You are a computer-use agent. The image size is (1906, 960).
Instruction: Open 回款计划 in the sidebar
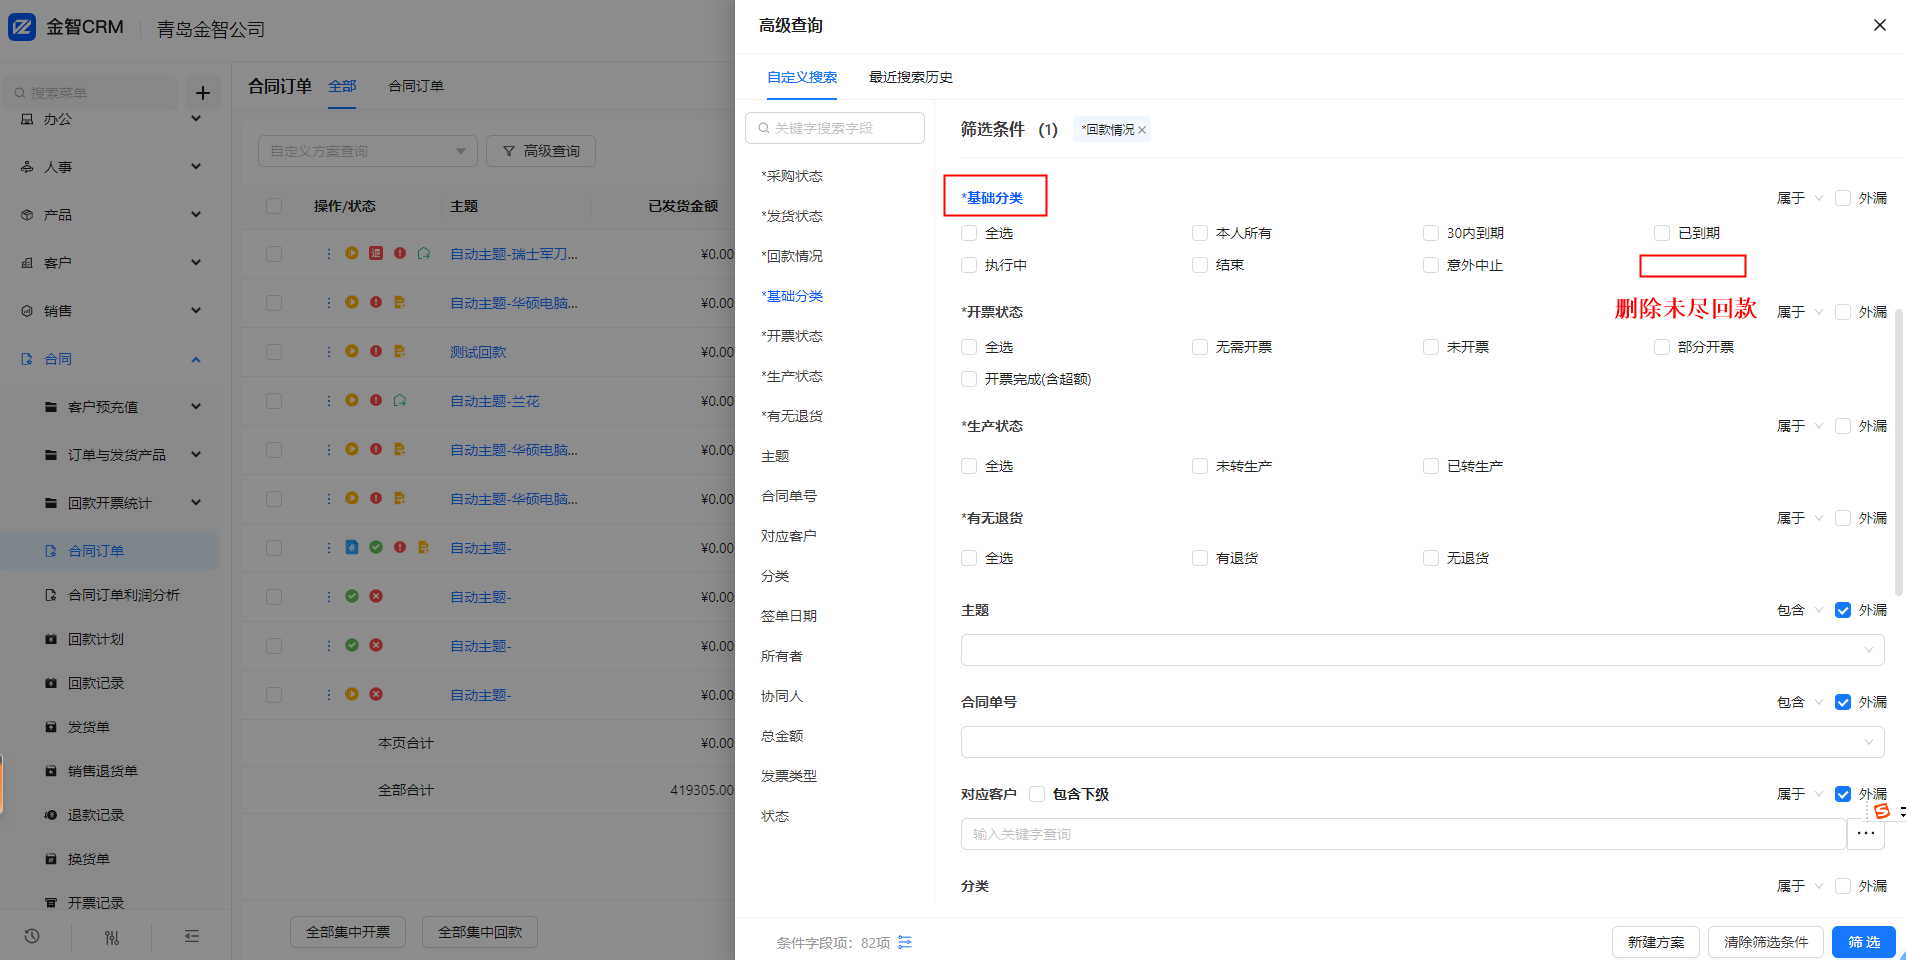[96, 639]
